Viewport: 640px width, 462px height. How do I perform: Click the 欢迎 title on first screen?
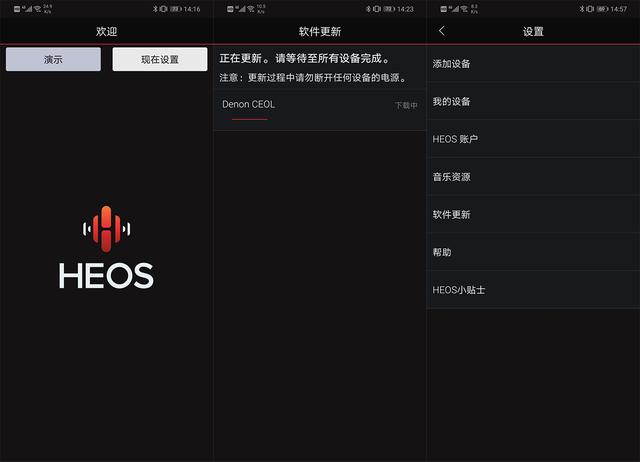[x=107, y=31]
